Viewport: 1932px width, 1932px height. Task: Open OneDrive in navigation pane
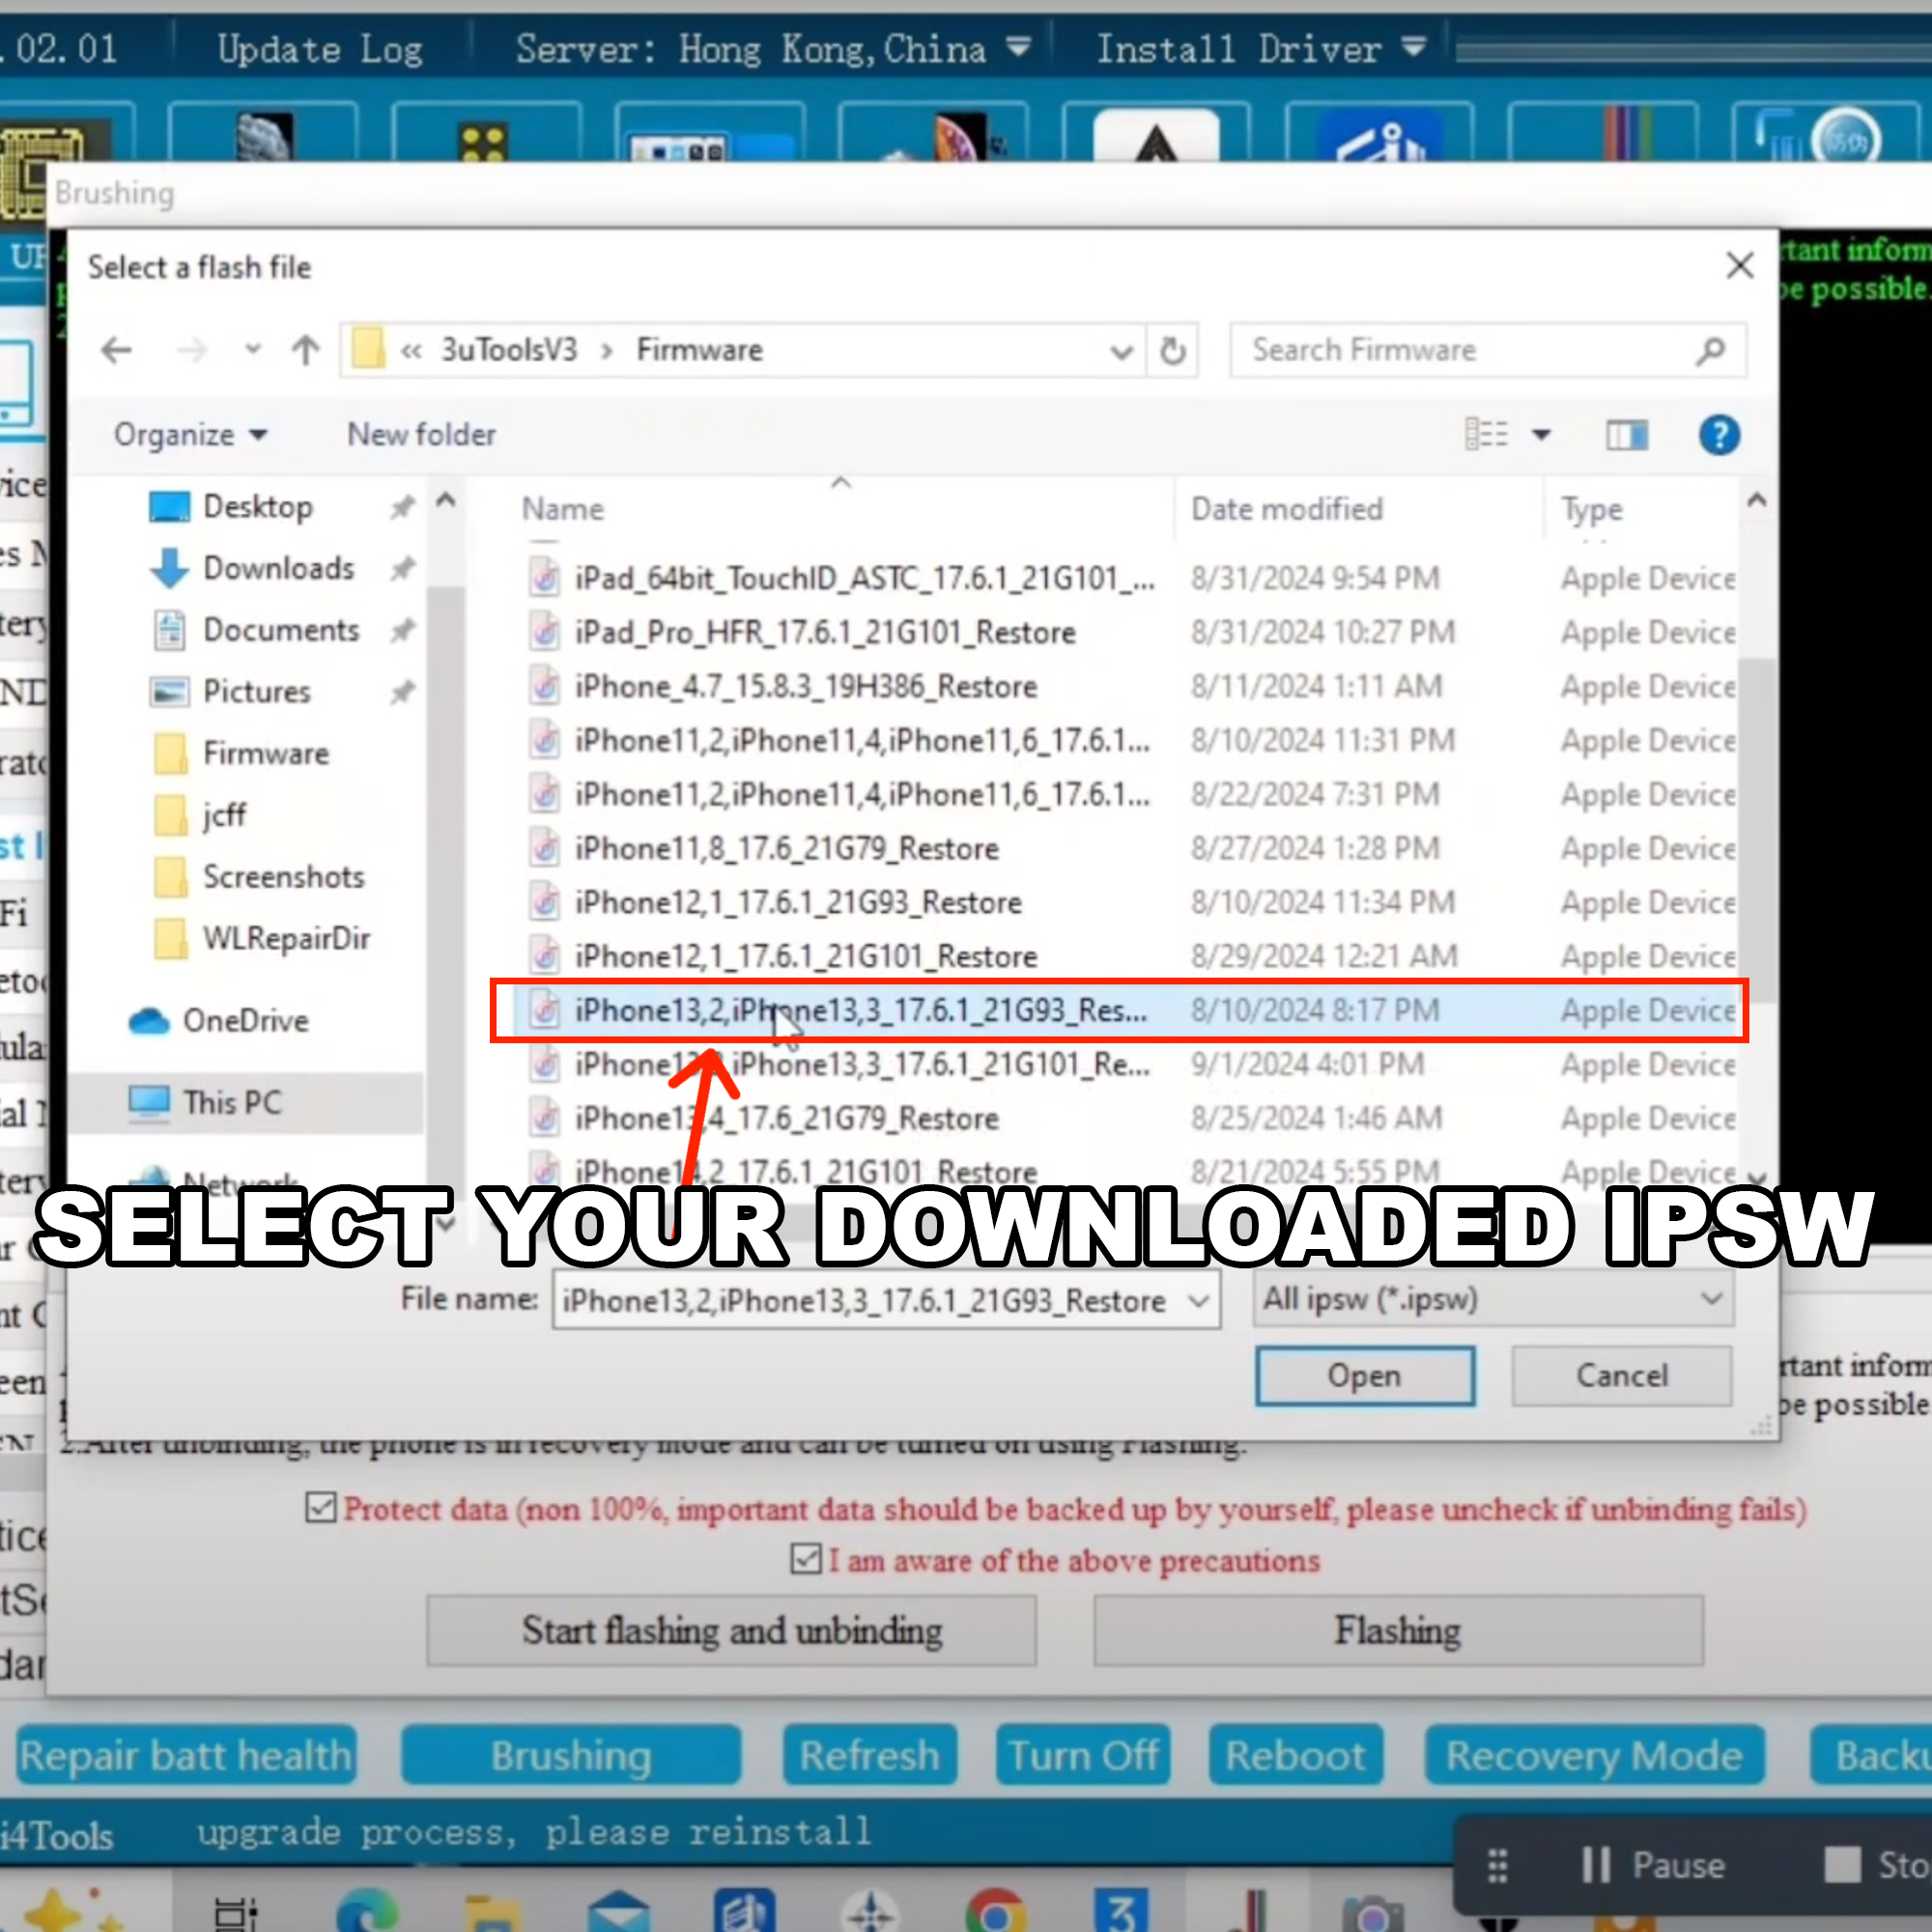coord(245,1021)
